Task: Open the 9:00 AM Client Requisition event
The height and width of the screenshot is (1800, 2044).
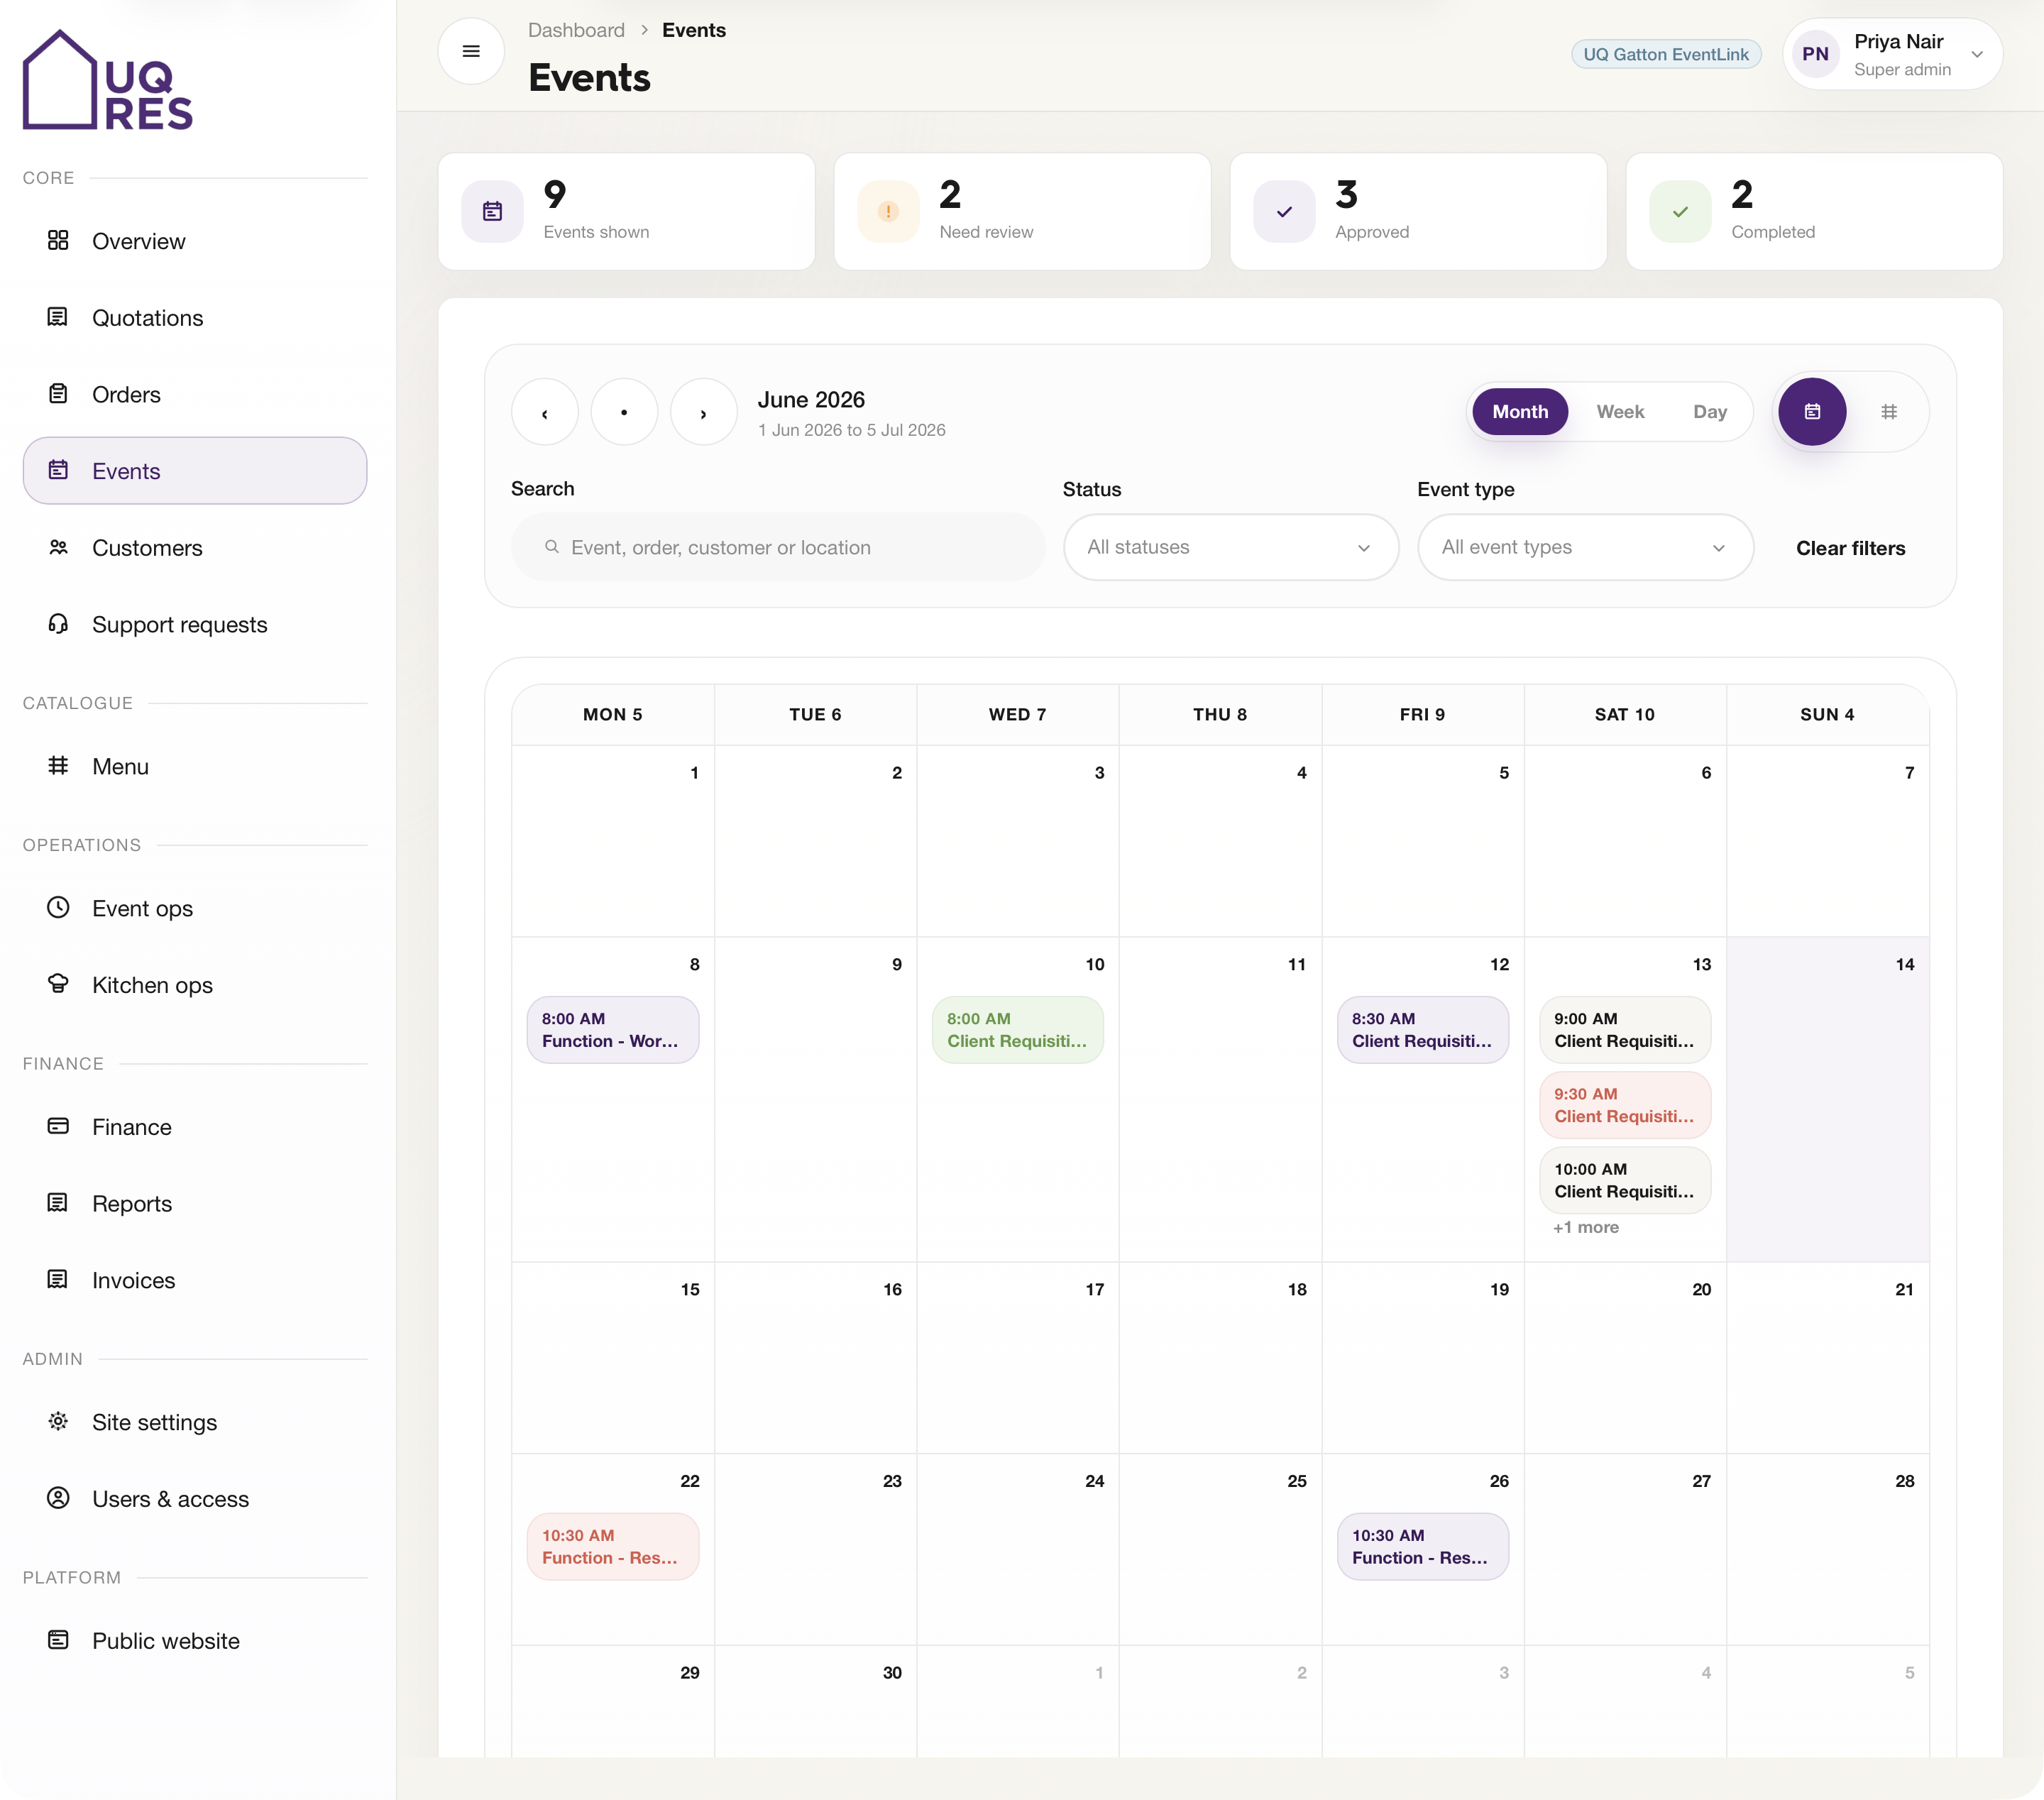Action: pyautogui.click(x=1625, y=1030)
